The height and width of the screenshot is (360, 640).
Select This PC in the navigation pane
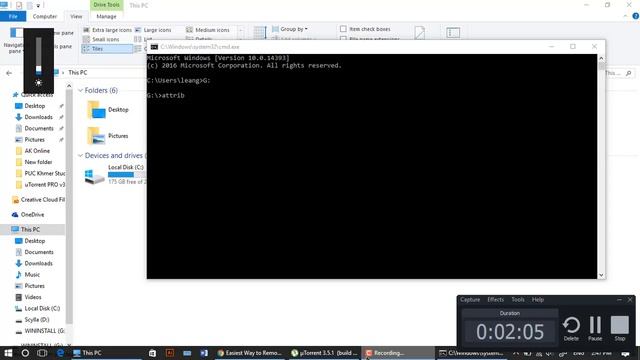coord(30,229)
